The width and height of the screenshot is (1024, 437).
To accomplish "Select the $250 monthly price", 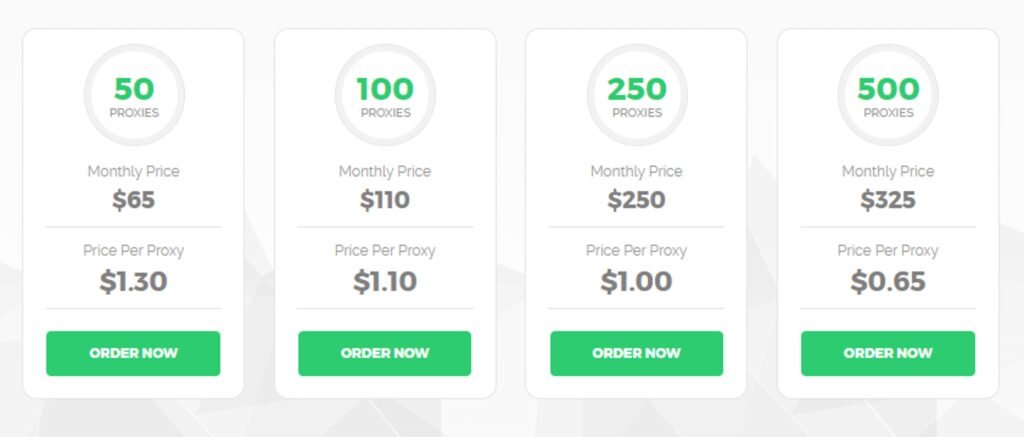I will 636,200.
